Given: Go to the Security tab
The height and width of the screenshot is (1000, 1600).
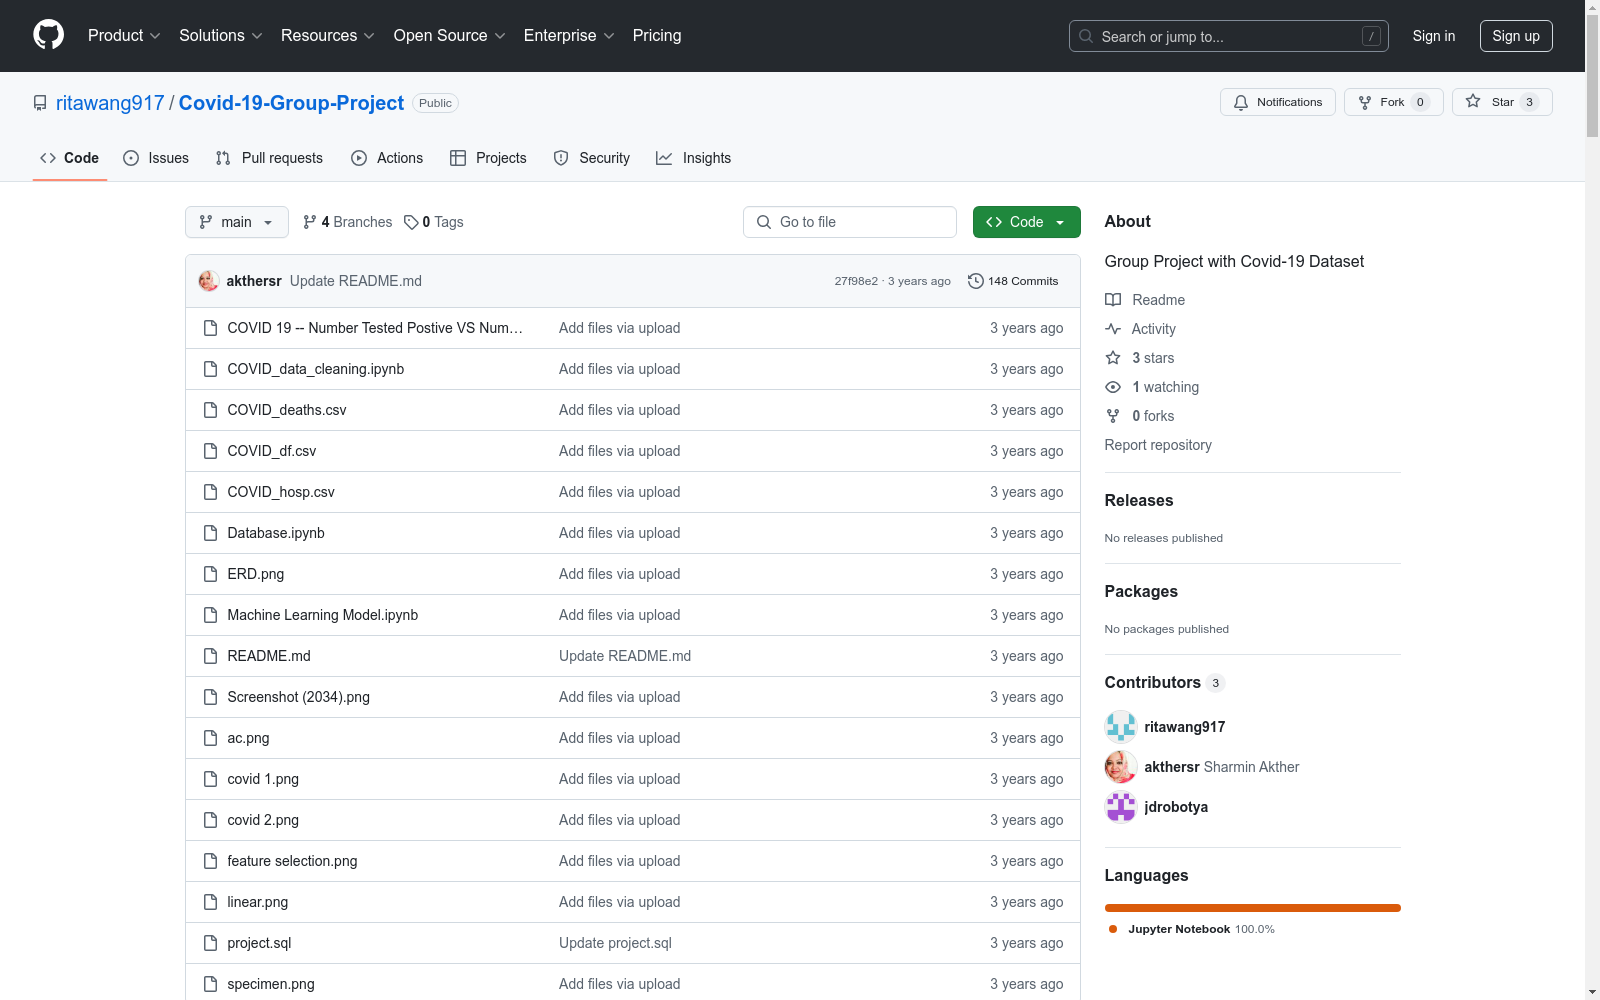Looking at the screenshot, I should click(592, 158).
